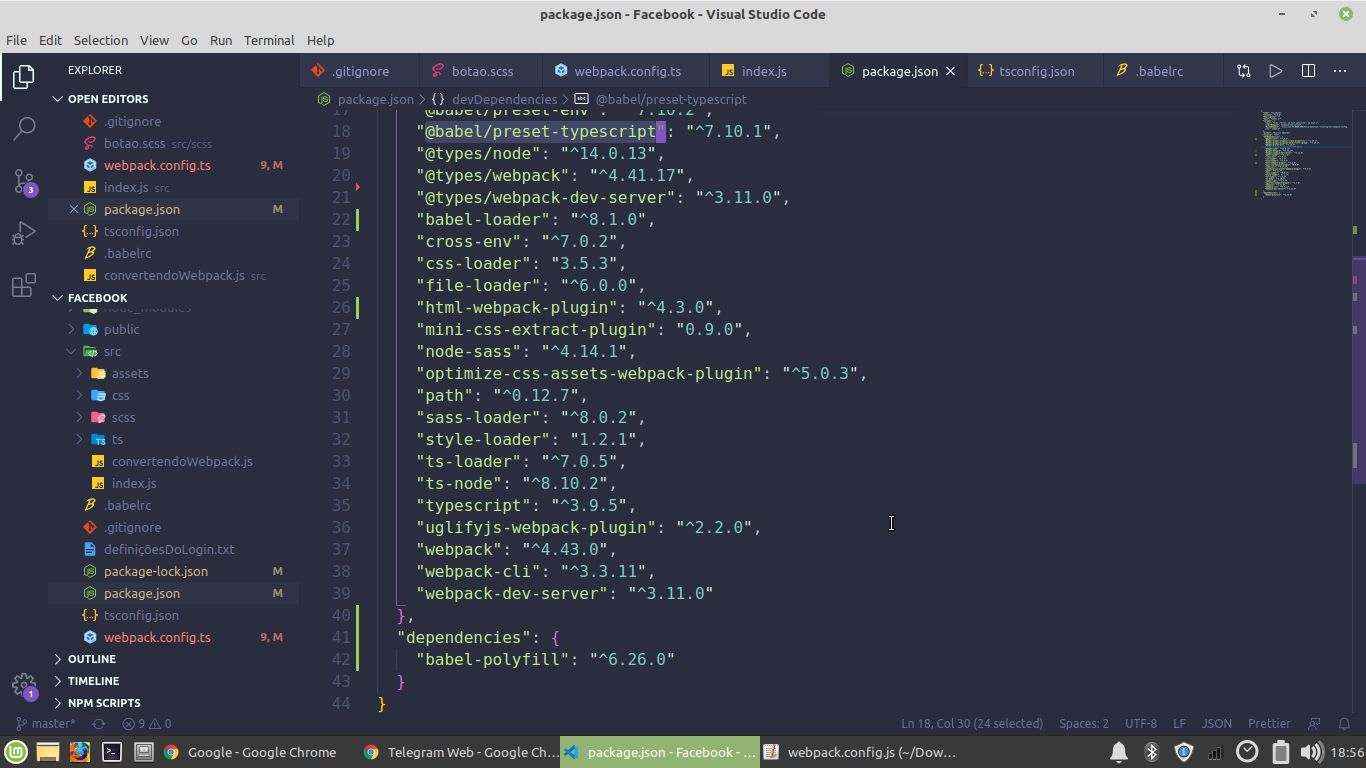Open the Selection menu

[x=101, y=40]
